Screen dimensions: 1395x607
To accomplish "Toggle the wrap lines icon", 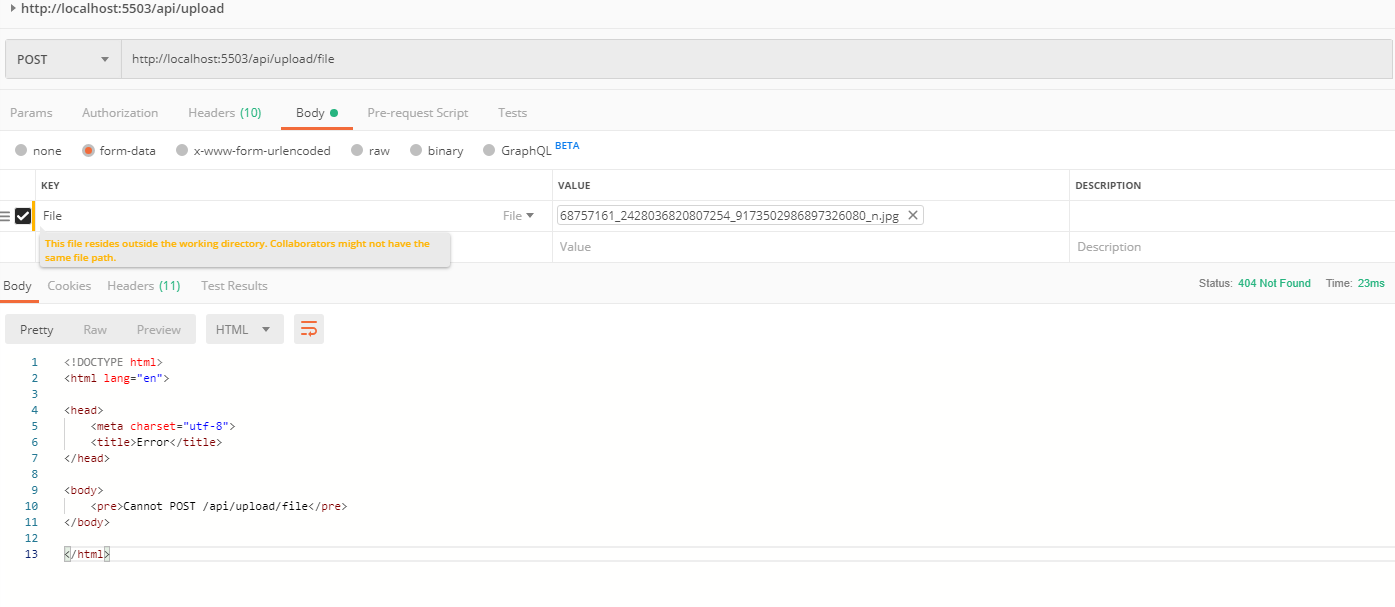I will [x=309, y=330].
